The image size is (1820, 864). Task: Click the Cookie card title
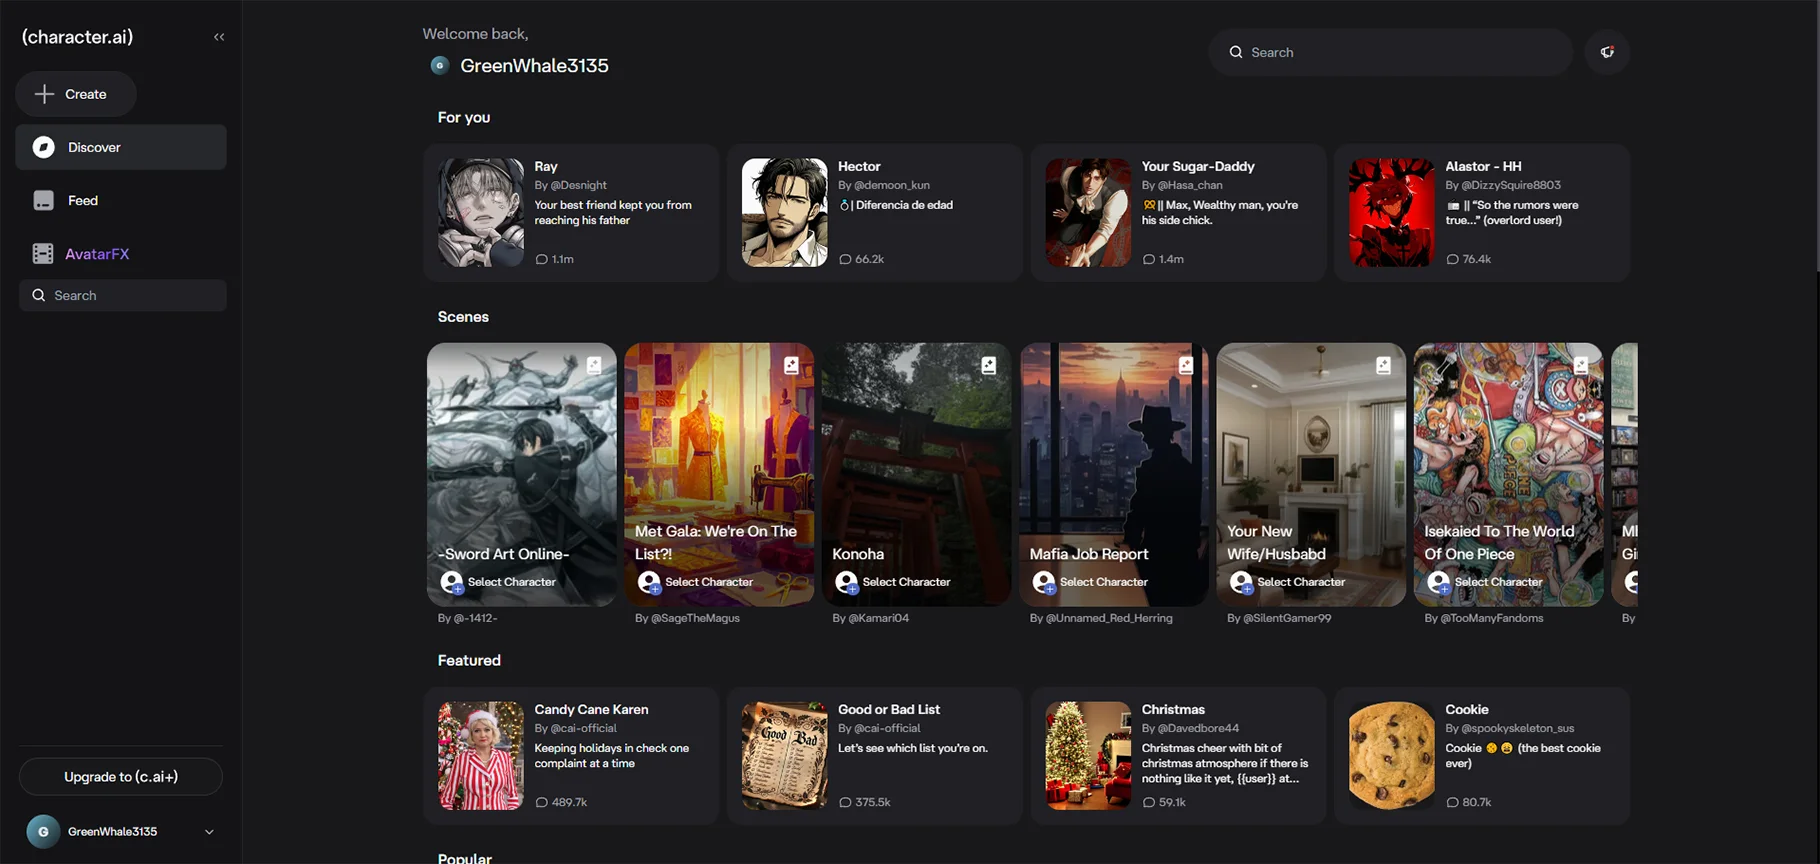[x=1467, y=709]
